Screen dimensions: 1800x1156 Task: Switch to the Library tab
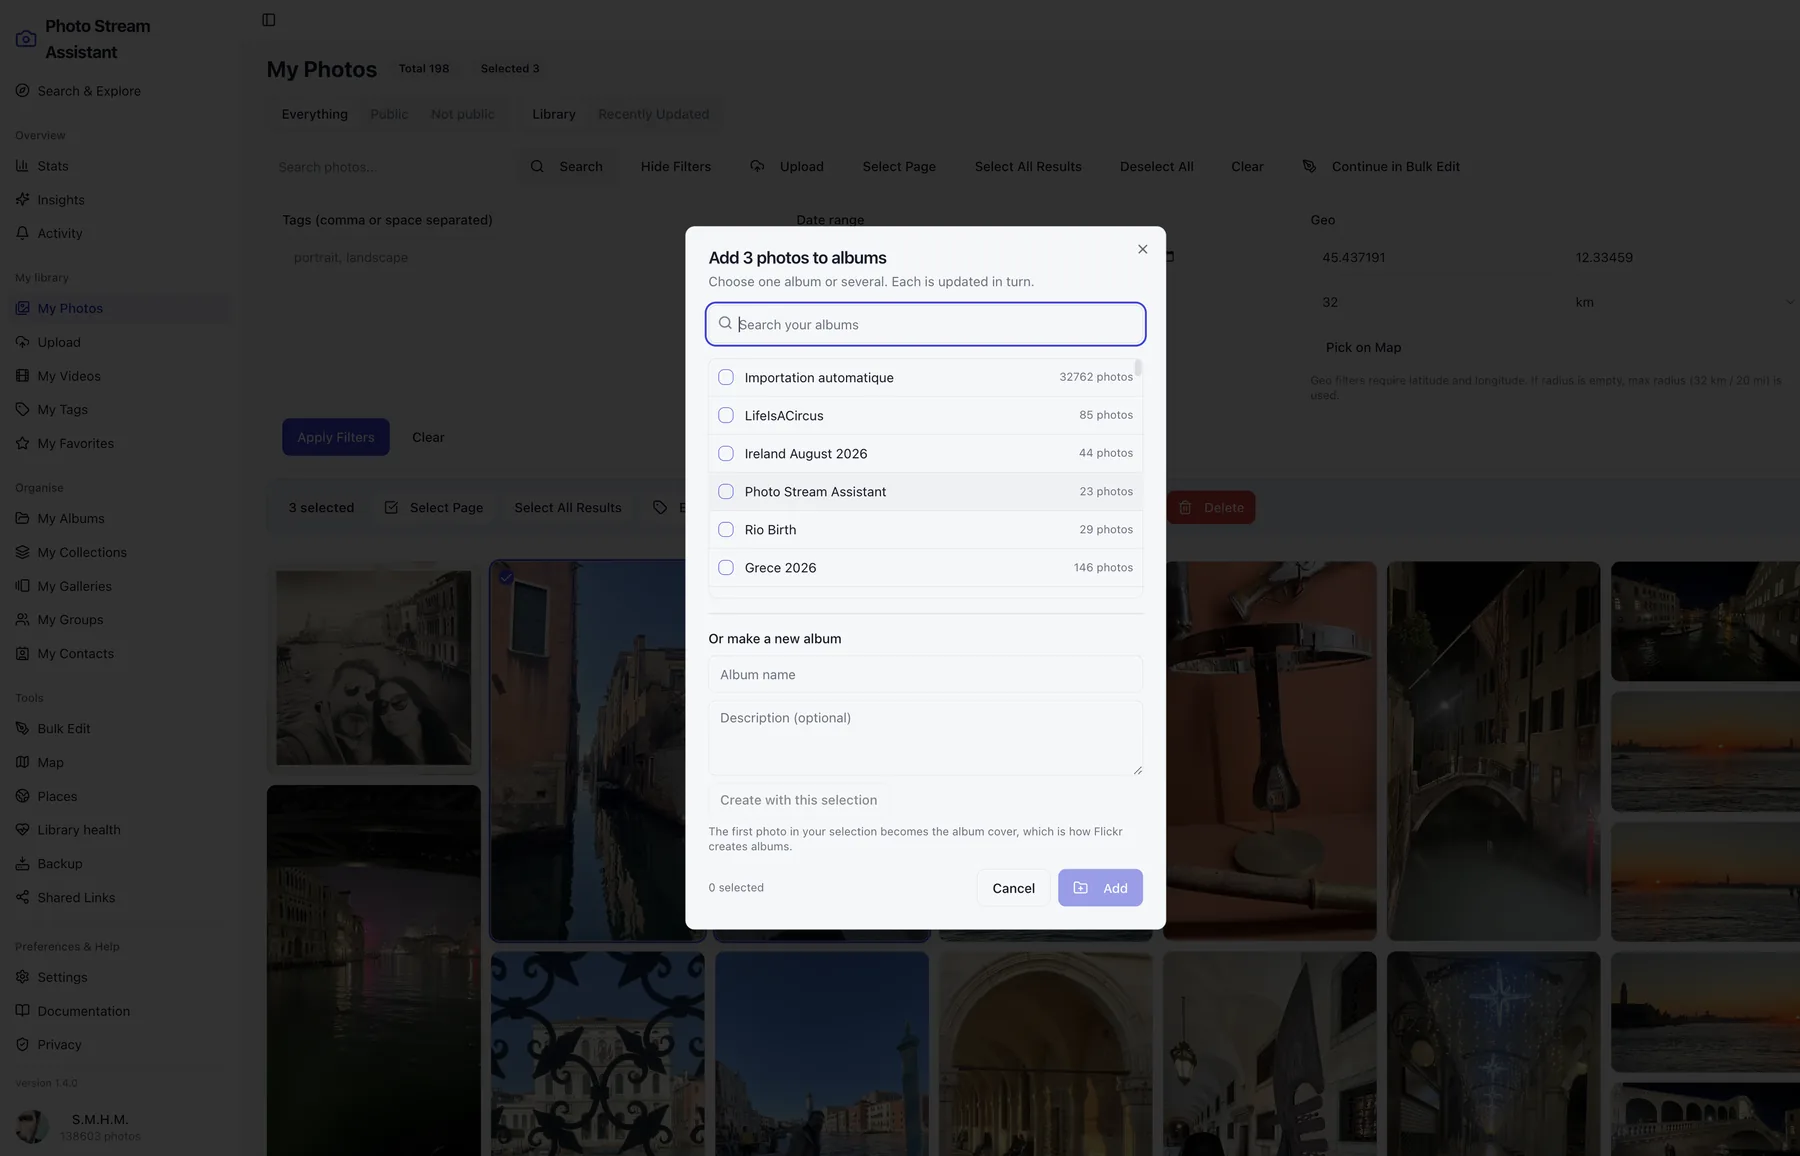pos(554,114)
